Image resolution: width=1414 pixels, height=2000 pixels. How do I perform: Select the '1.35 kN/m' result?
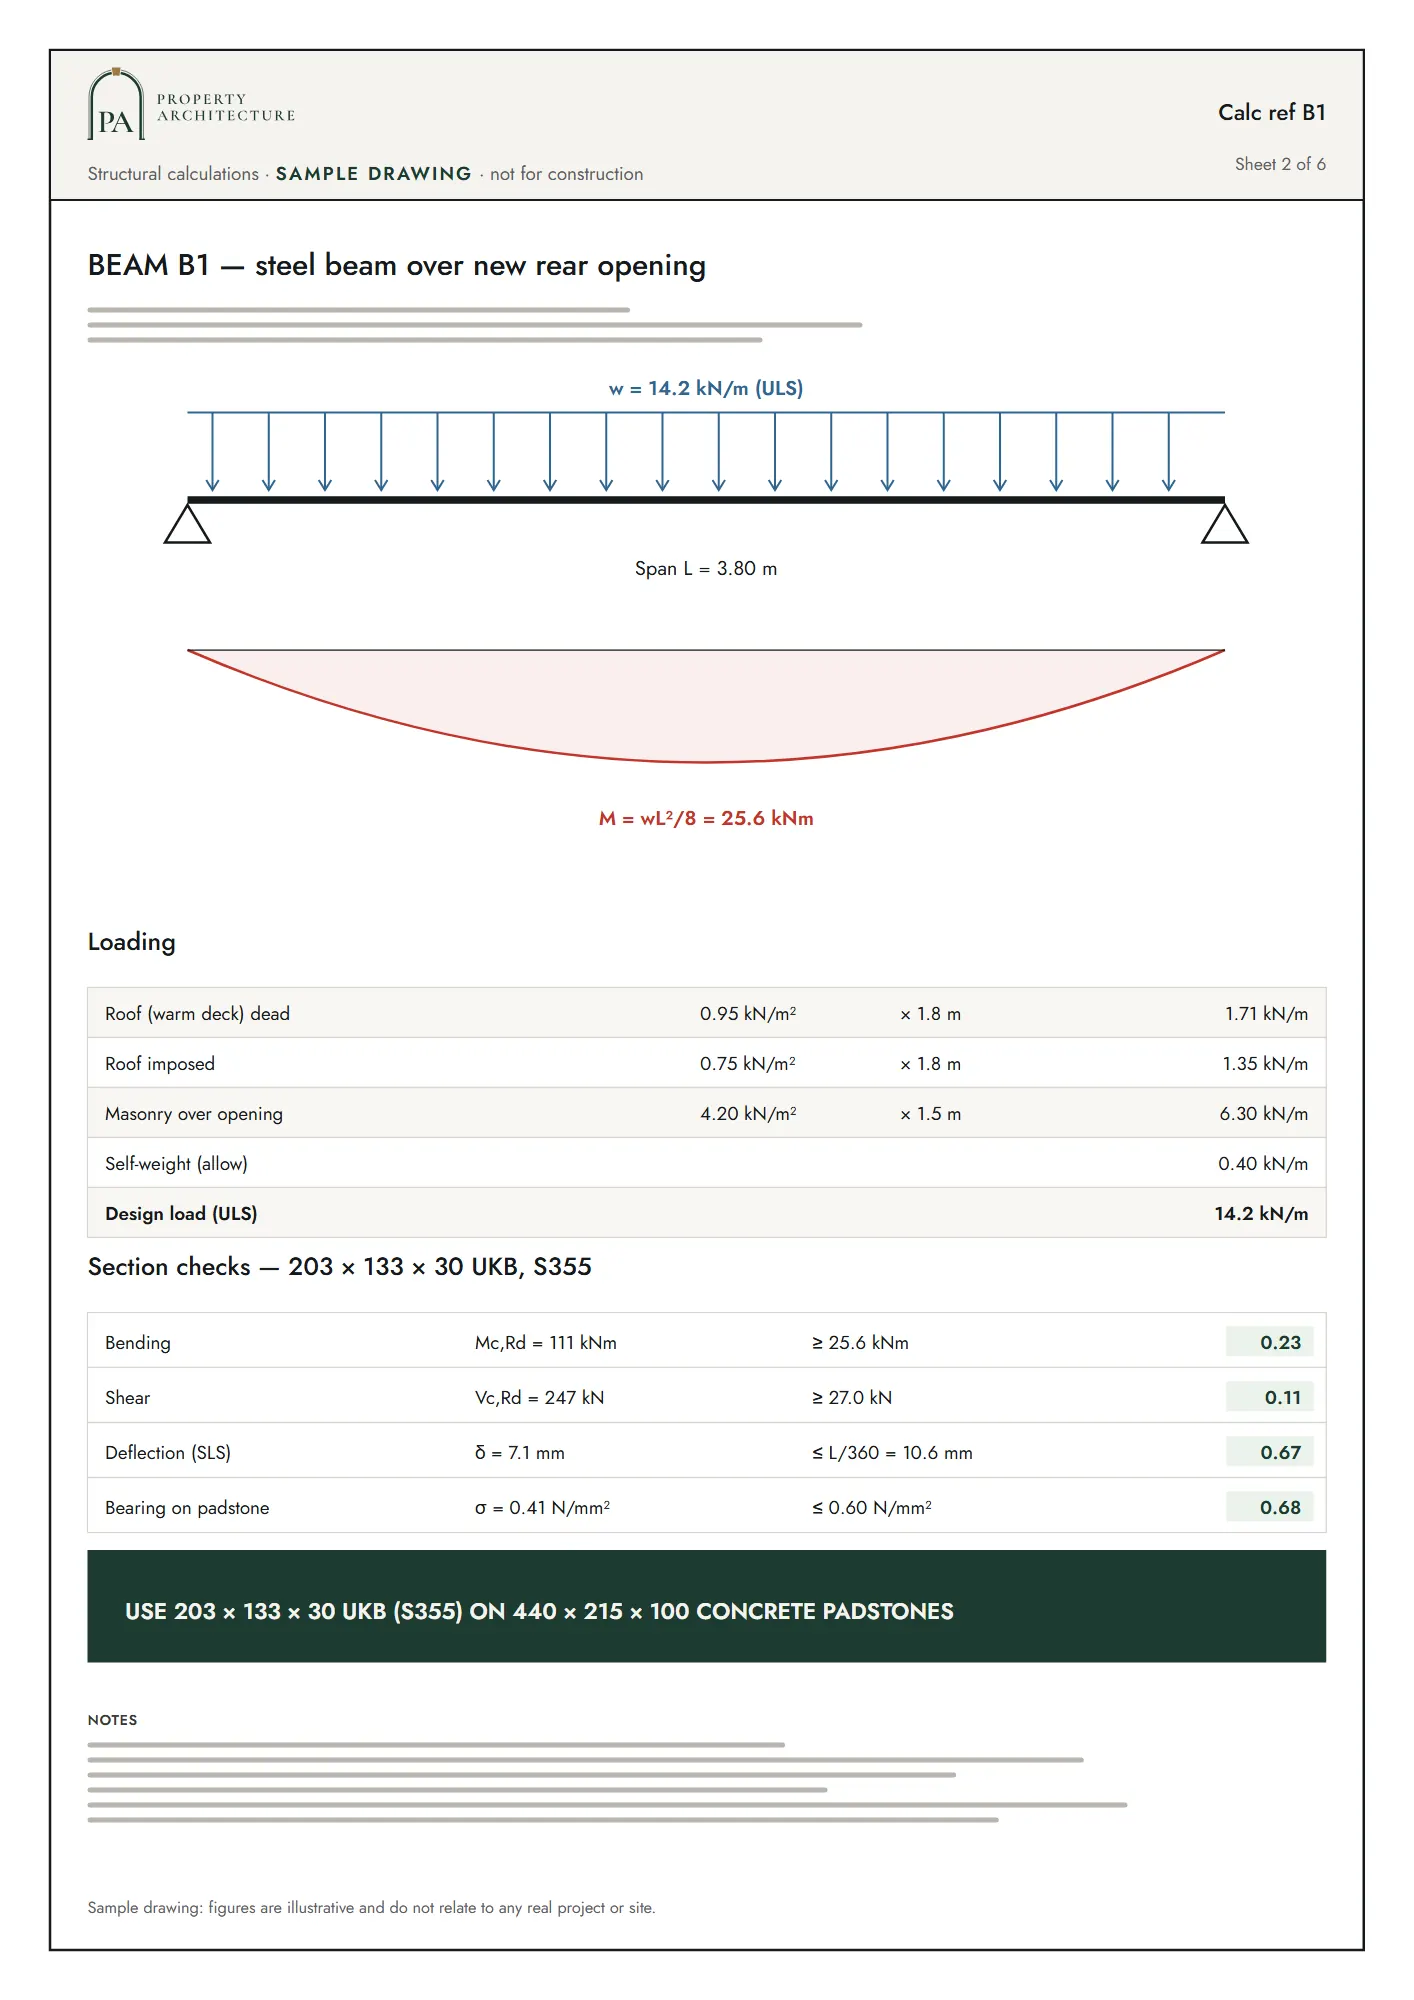(1265, 1064)
